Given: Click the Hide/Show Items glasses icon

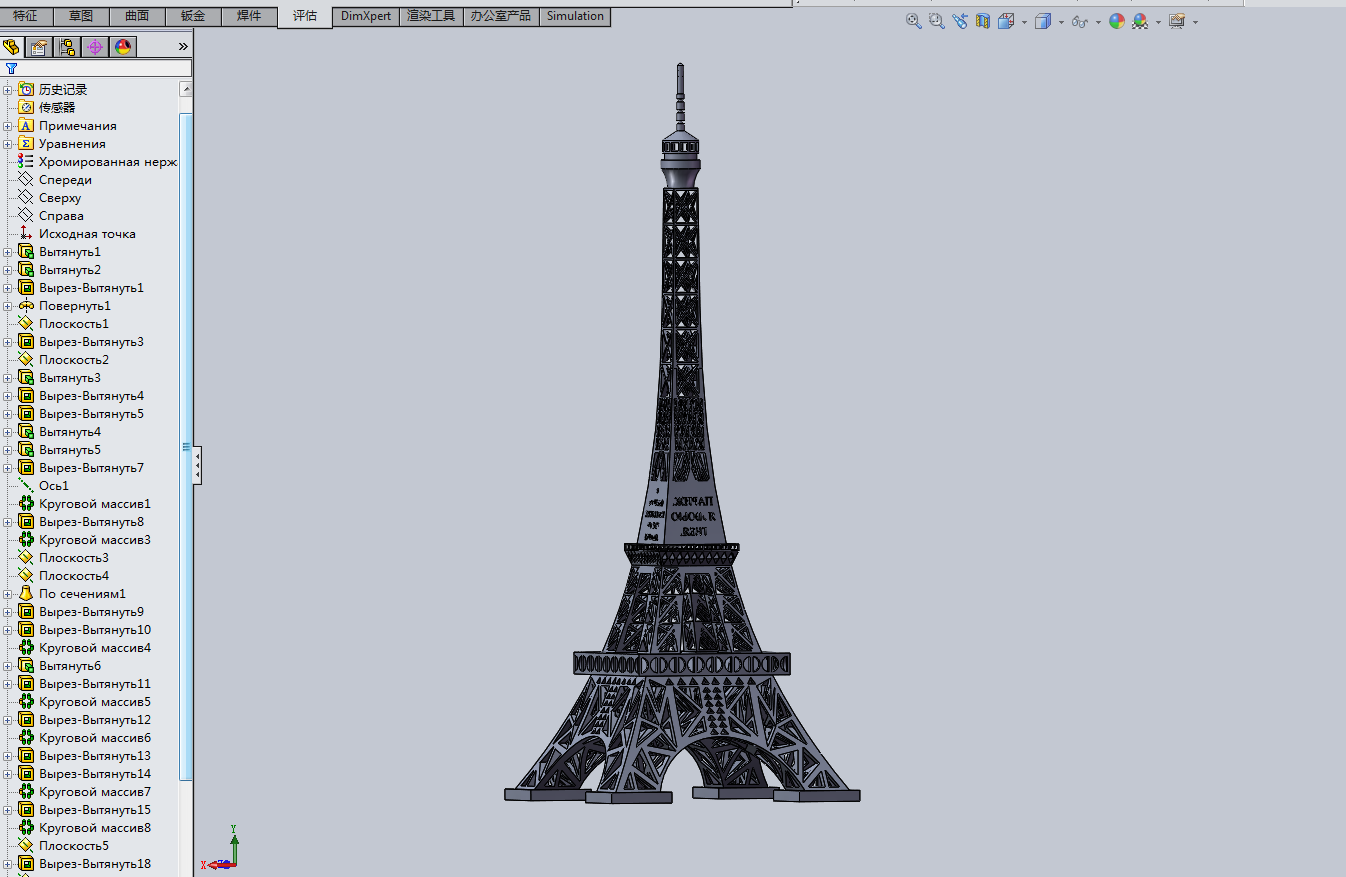Looking at the screenshot, I should [1079, 21].
